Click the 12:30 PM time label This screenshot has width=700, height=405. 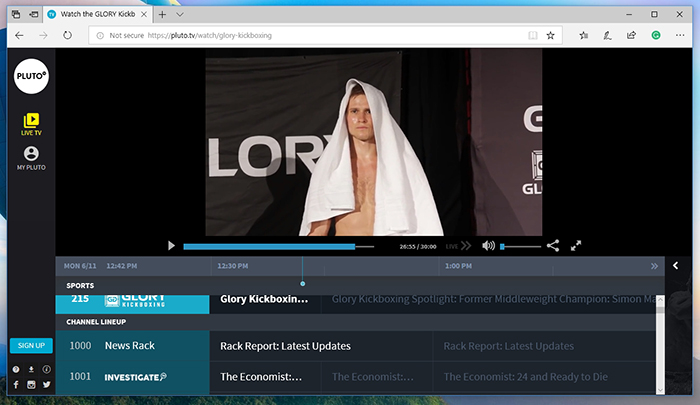[x=233, y=266]
